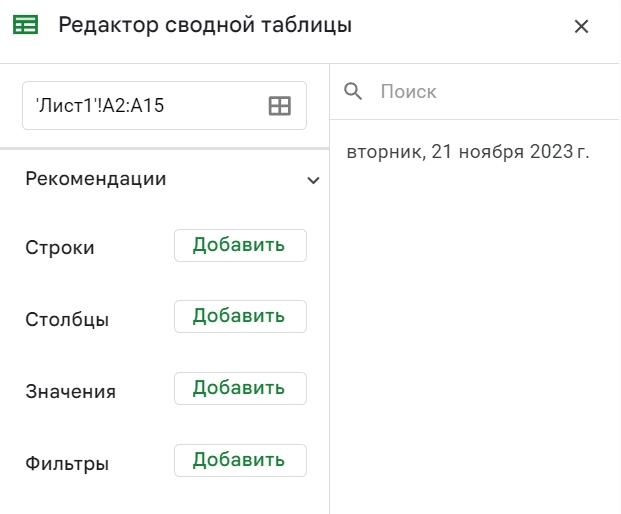Image resolution: width=621 pixels, height=514 pixels.
Task: Click the magnifier search icon
Action: (x=353, y=92)
